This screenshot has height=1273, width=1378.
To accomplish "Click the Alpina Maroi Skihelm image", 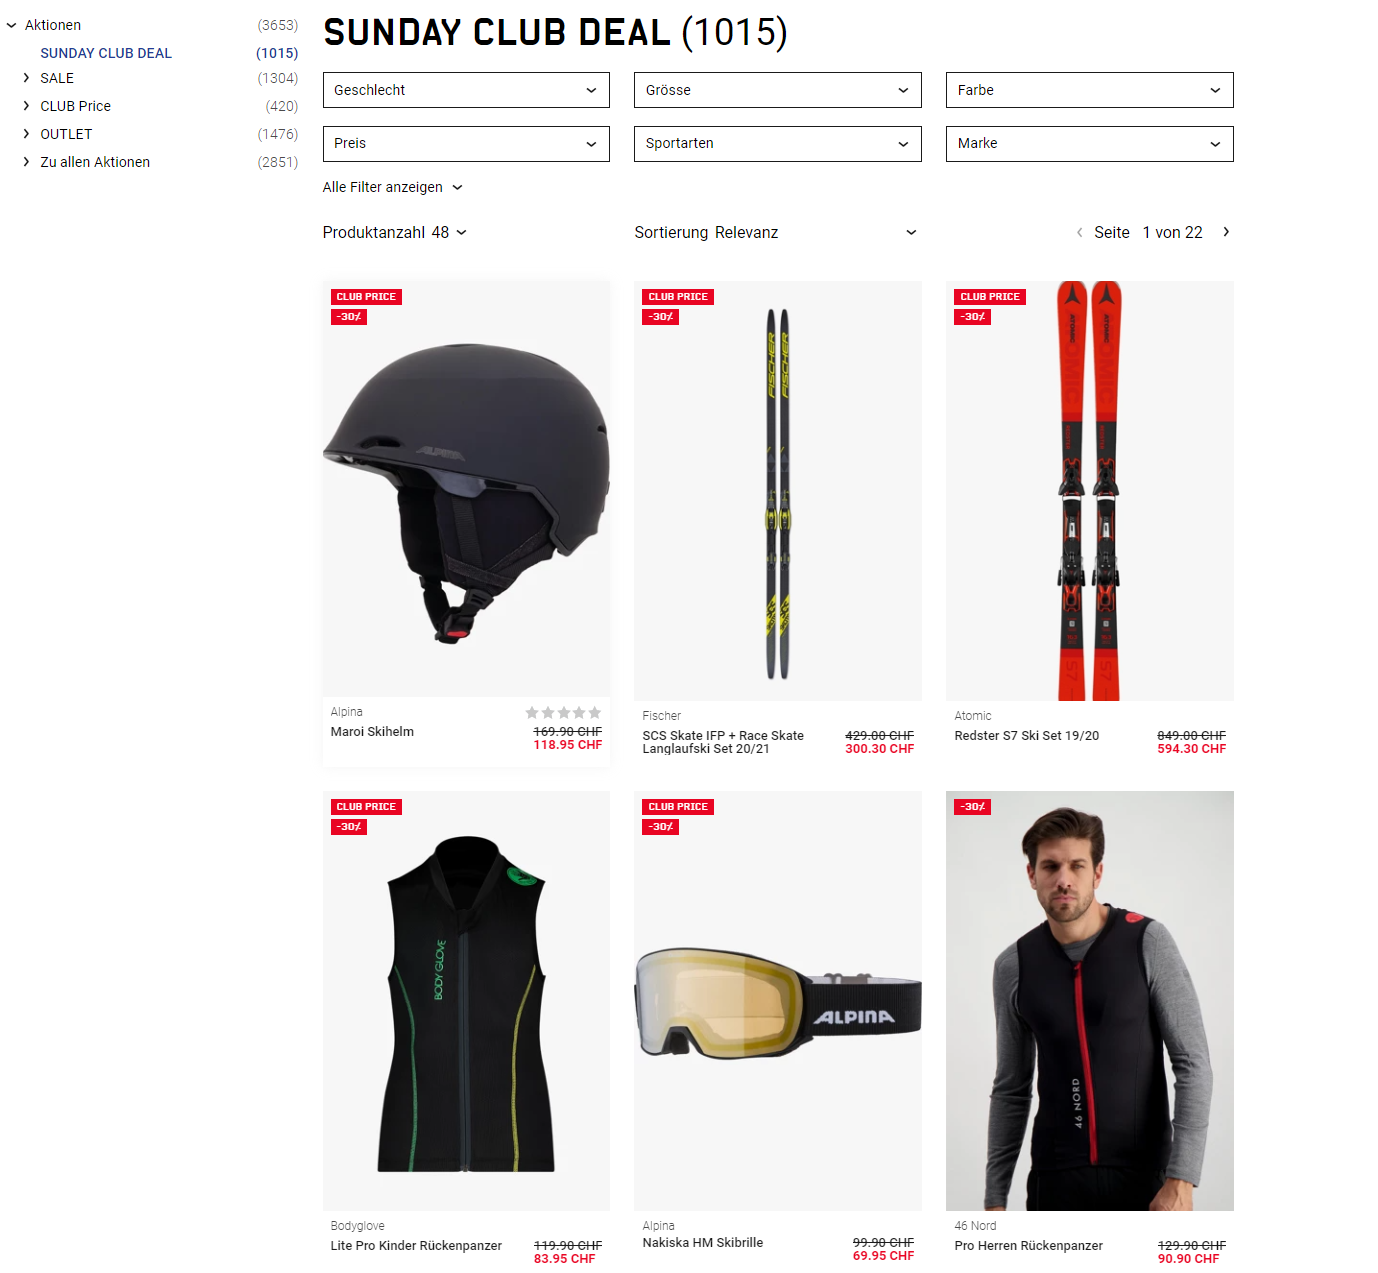I will [x=466, y=489].
